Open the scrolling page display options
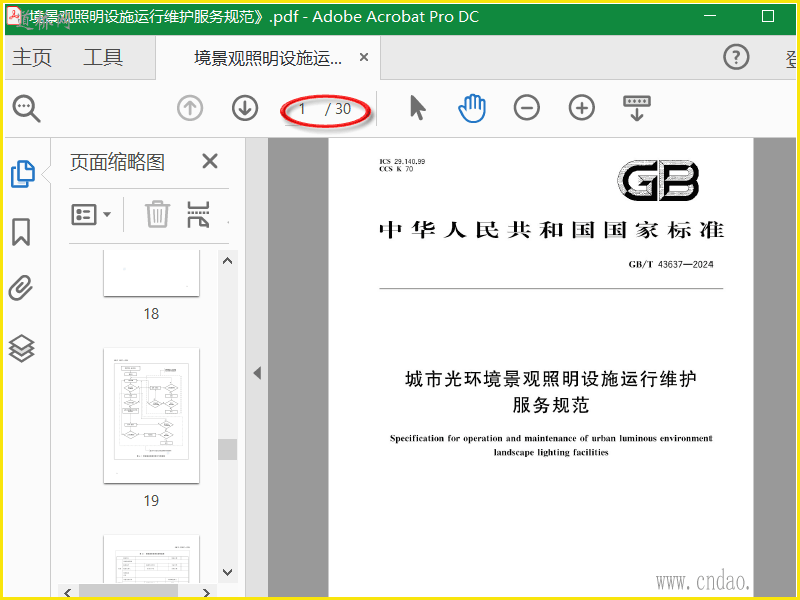The height and width of the screenshot is (600, 800). click(x=637, y=108)
